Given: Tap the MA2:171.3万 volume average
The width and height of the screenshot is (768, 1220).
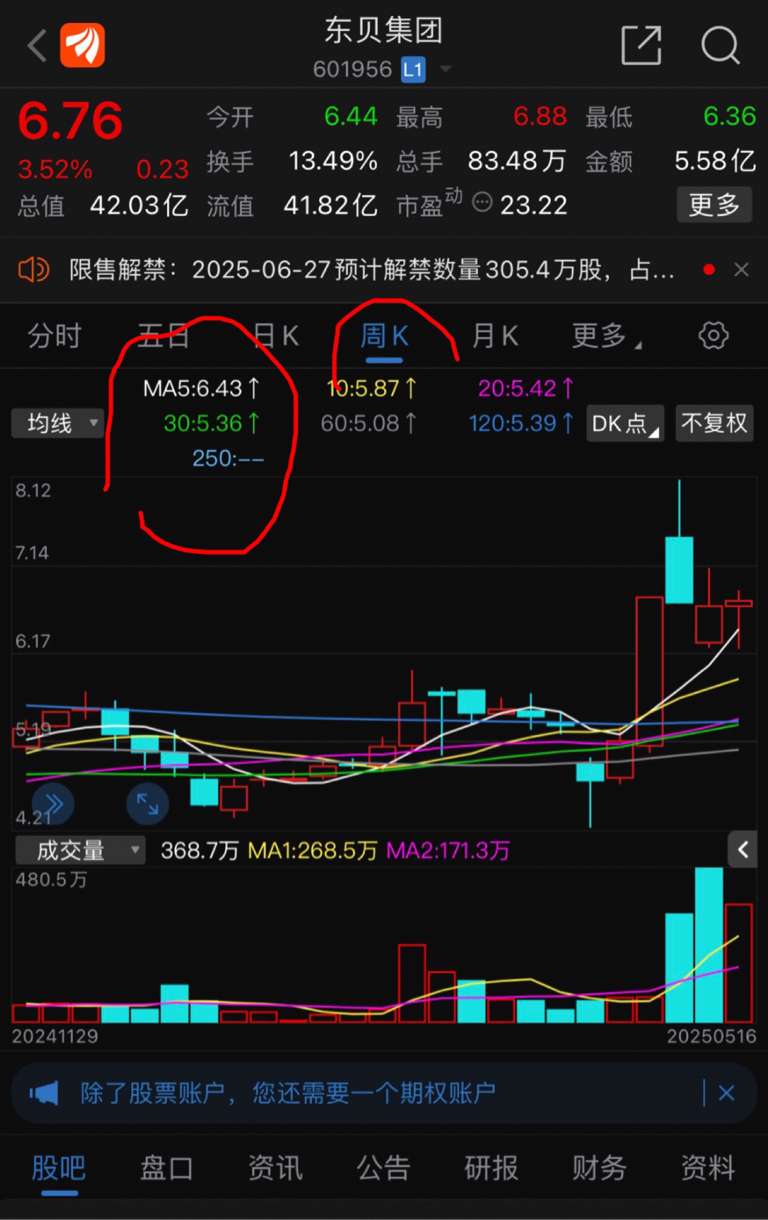Looking at the screenshot, I should coord(448,851).
